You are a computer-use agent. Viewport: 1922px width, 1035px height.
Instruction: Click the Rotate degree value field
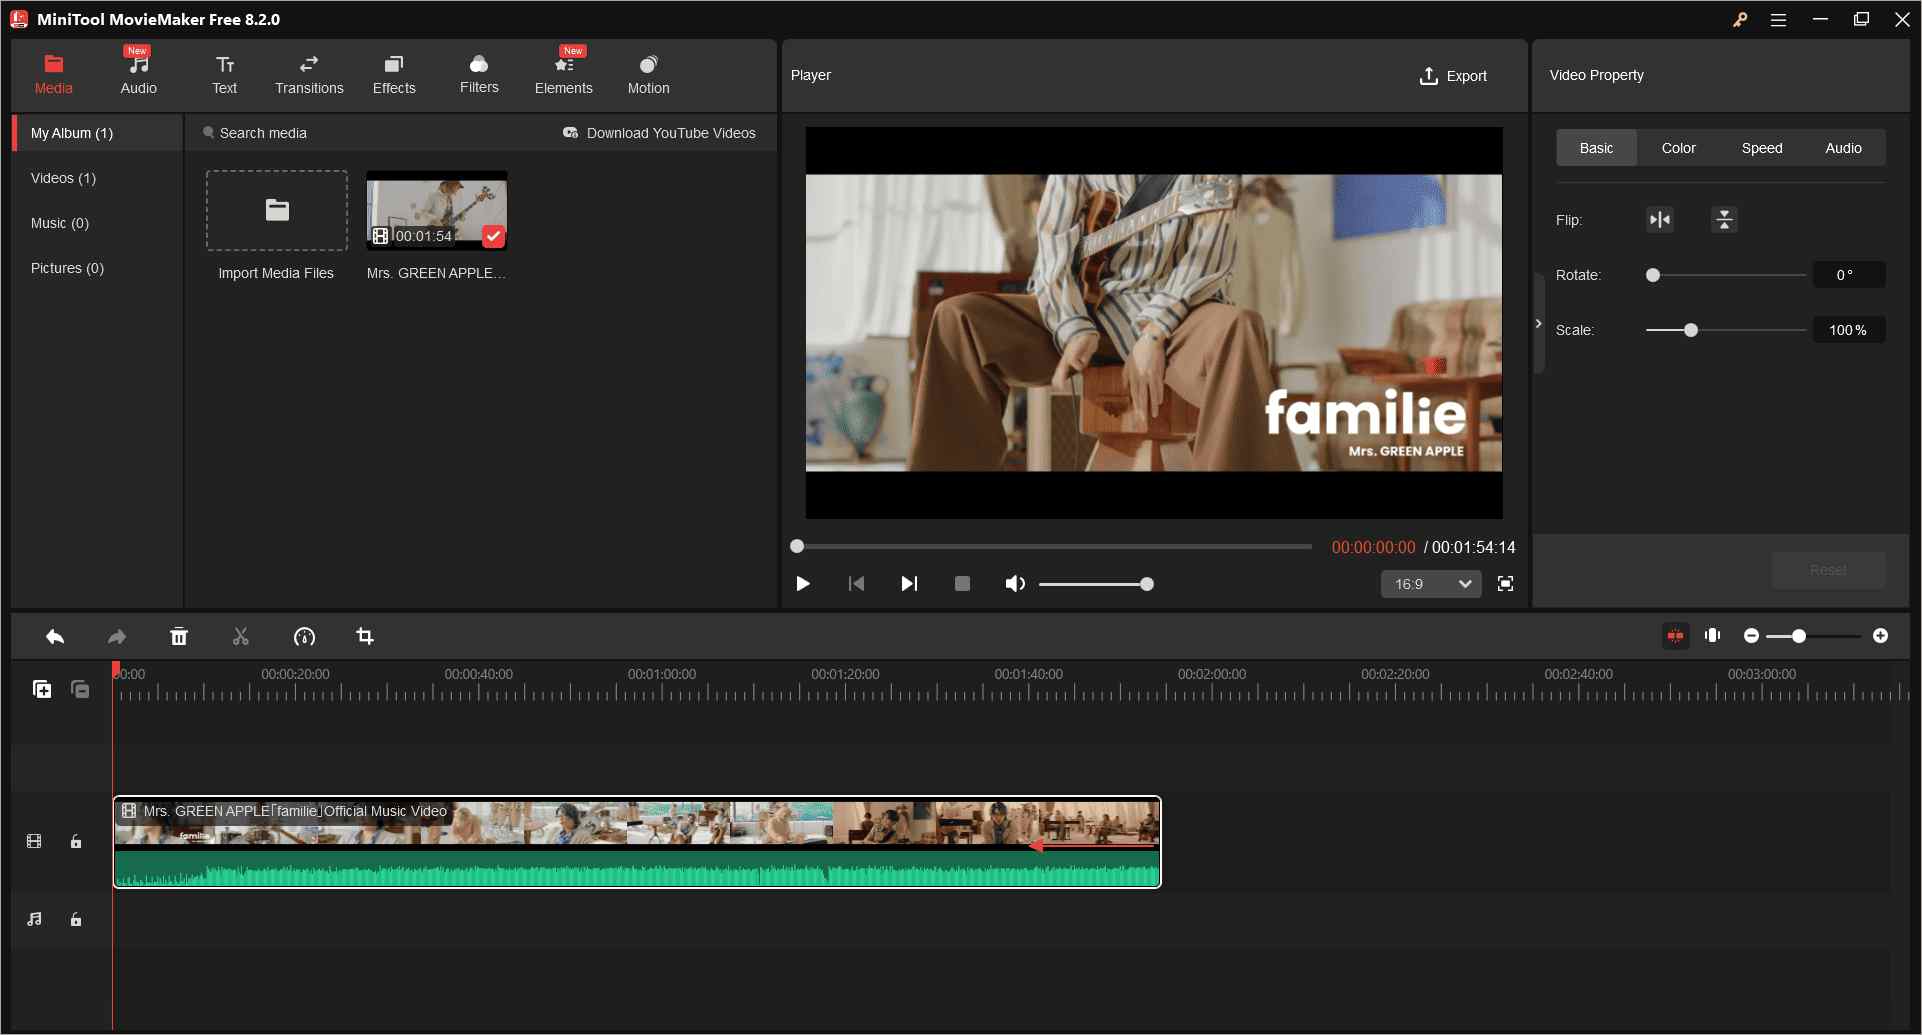coord(1849,275)
